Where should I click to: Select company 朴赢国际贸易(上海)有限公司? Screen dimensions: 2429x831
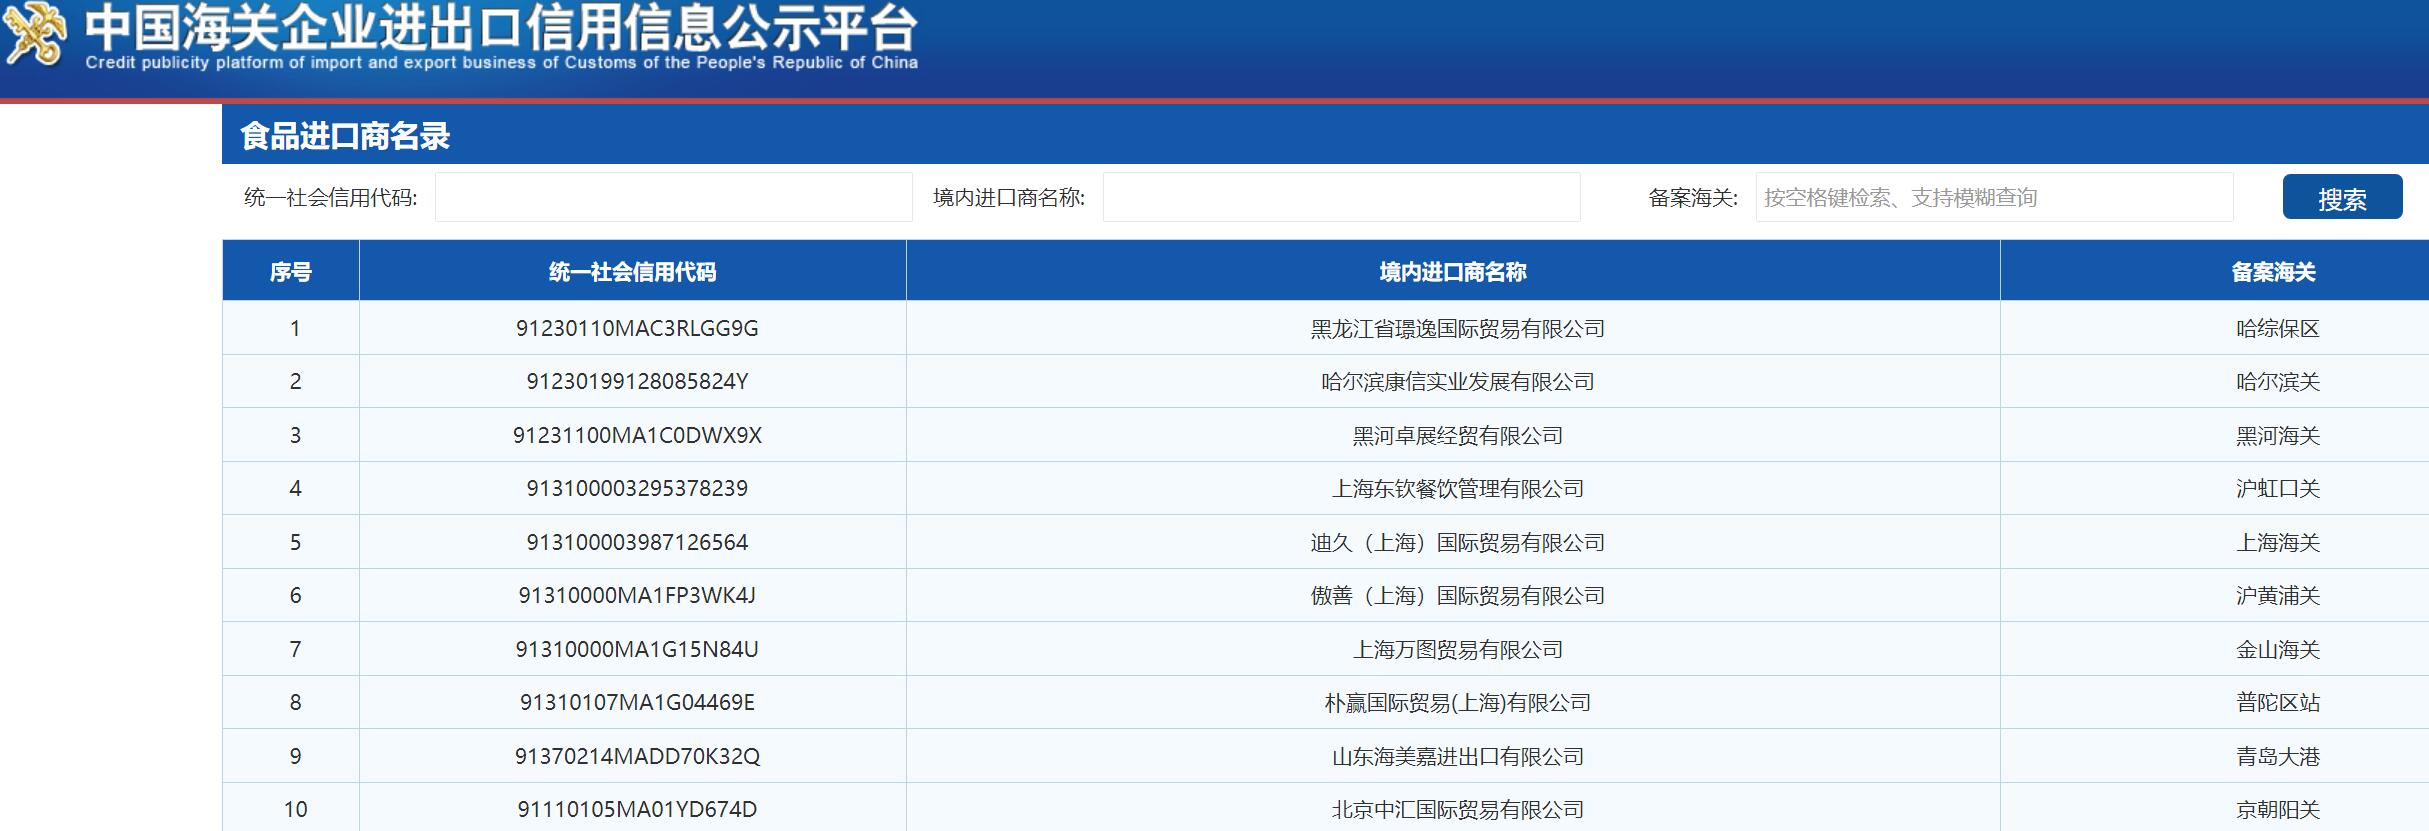pyautogui.click(x=1457, y=703)
